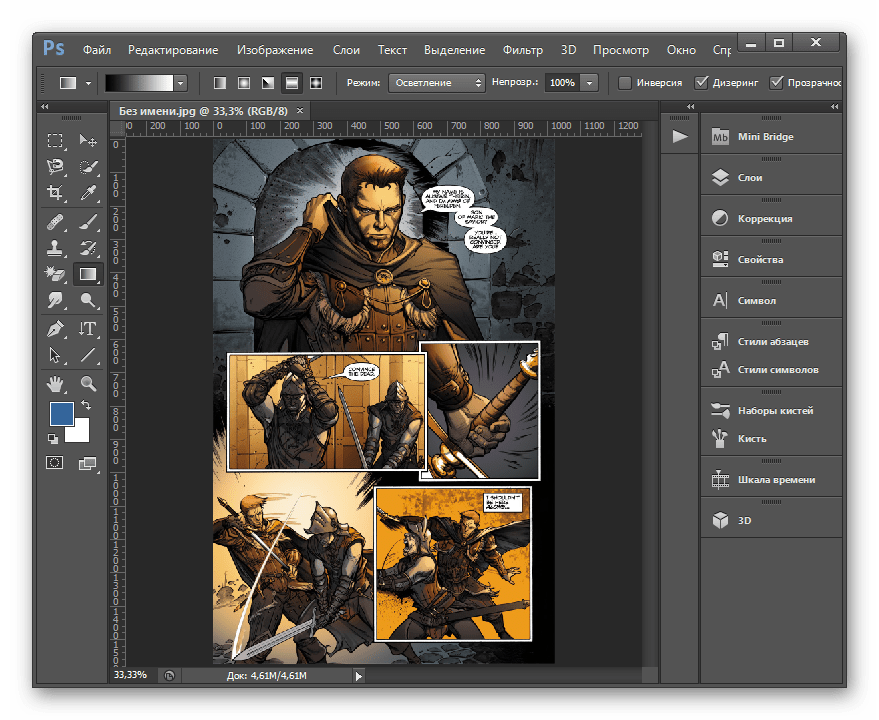Open the Режим blend mode dropdown
879x720 pixels.
(x=437, y=83)
